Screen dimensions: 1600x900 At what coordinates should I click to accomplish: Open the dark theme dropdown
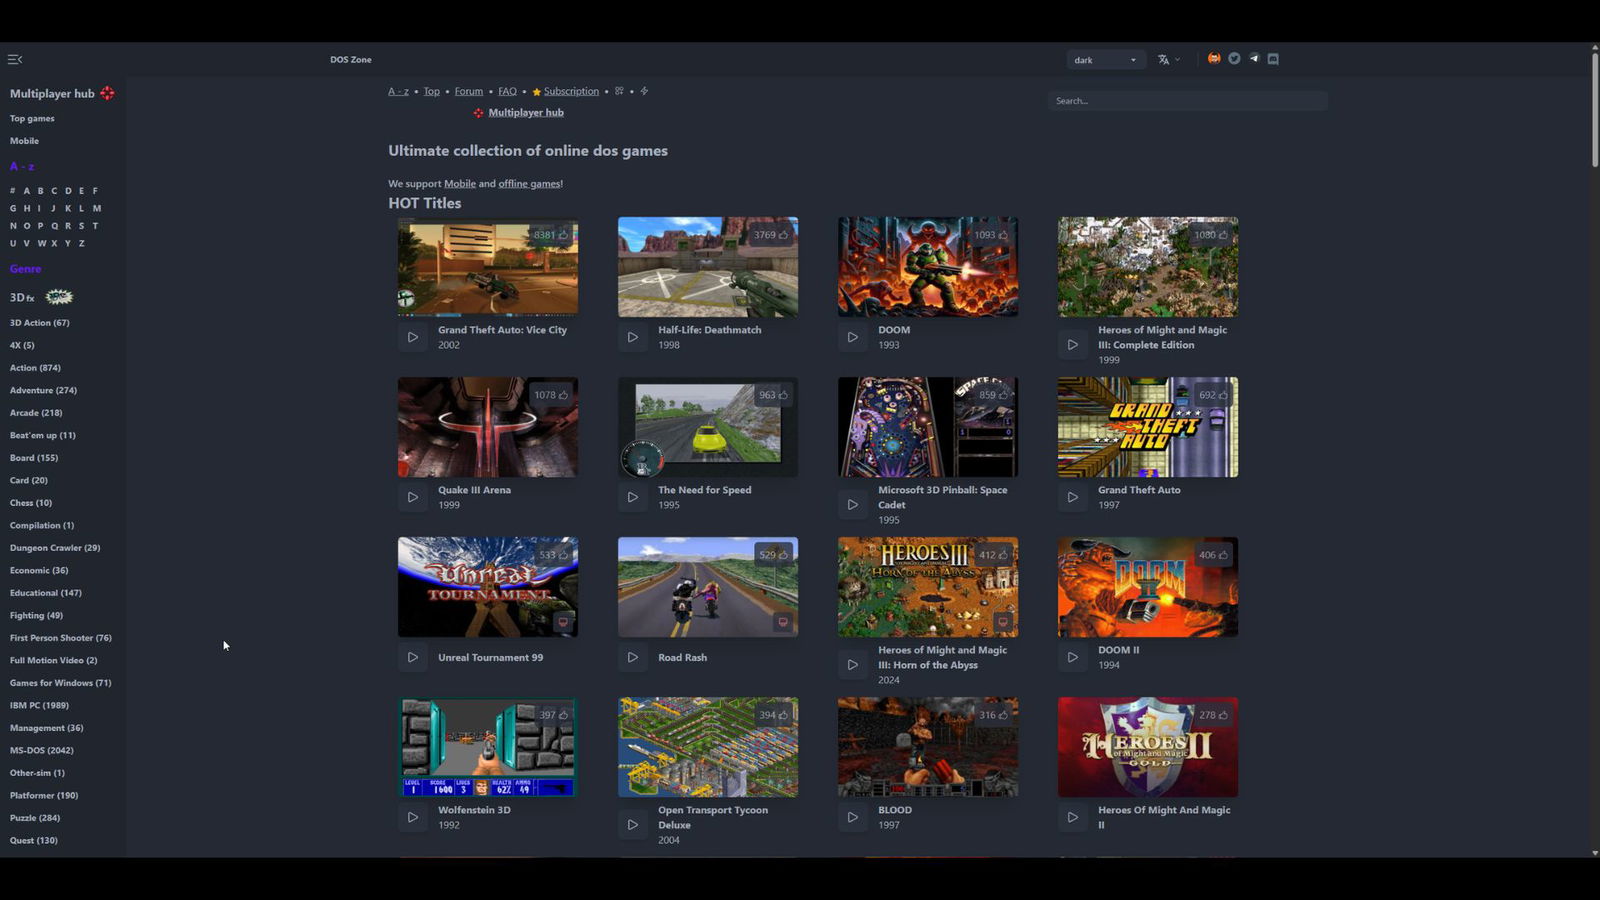tap(1105, 60)
